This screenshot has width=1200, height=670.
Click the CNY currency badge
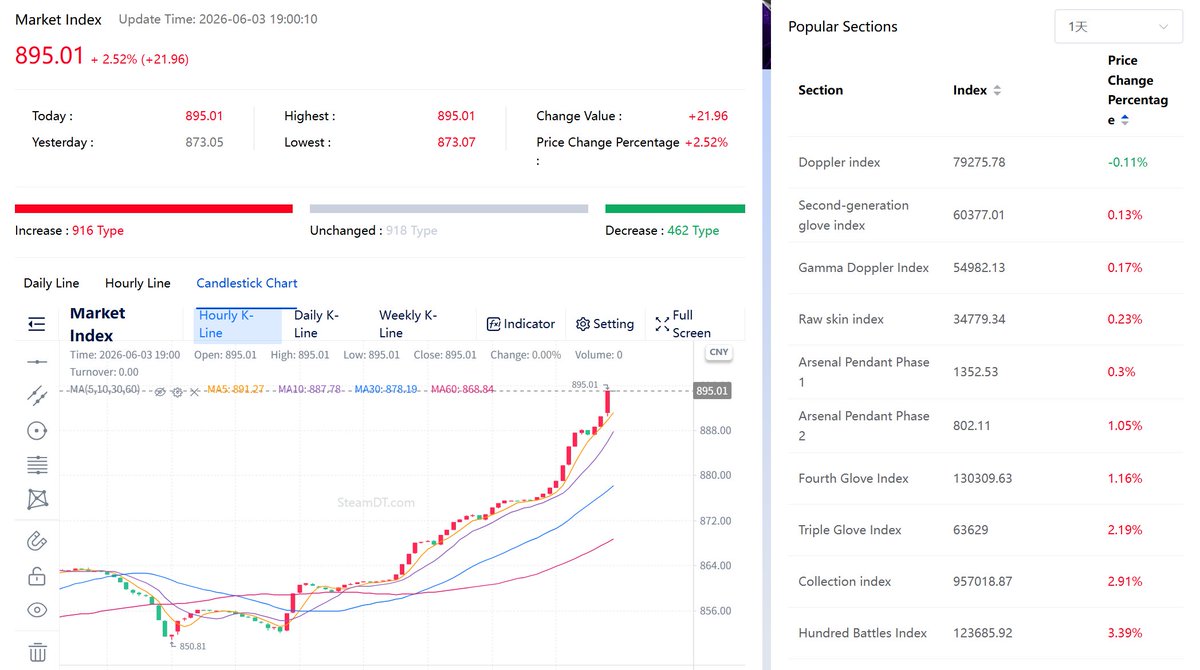tap(718, 352)
